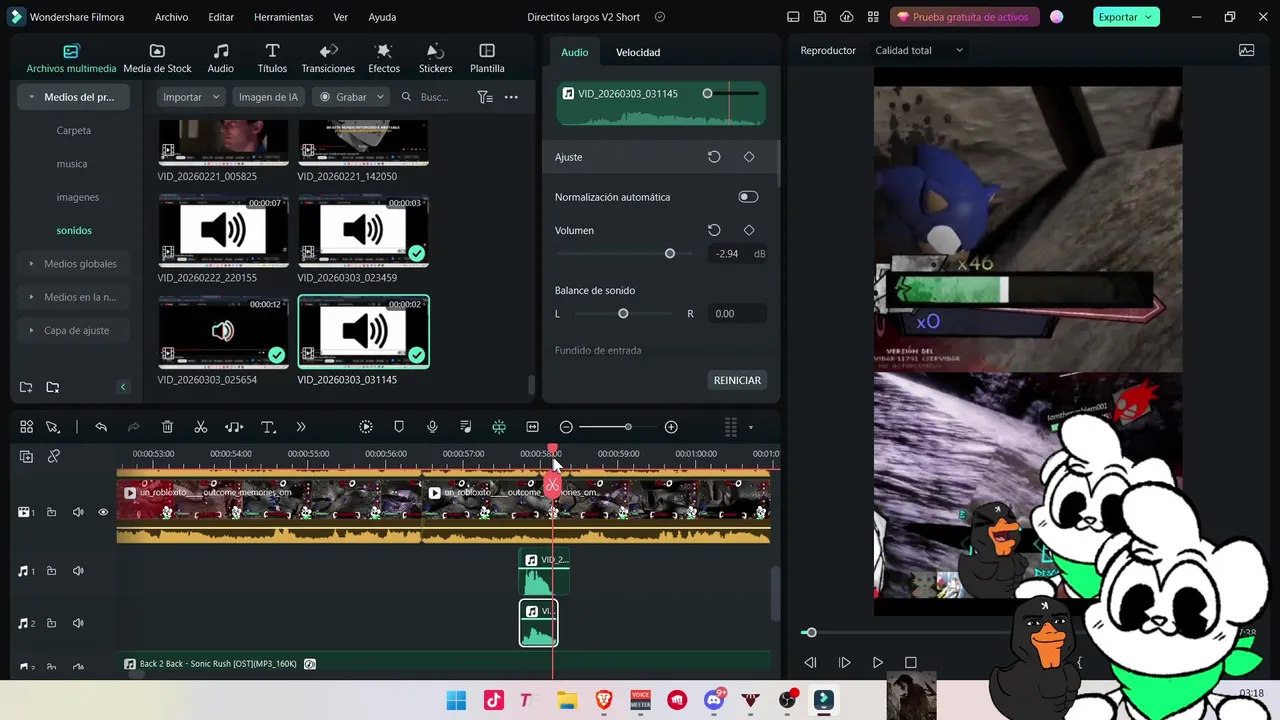Select the VID_20260222_220155 audio thumbnail
Screen dimensions: 1280x720
(x=223, y=231)
